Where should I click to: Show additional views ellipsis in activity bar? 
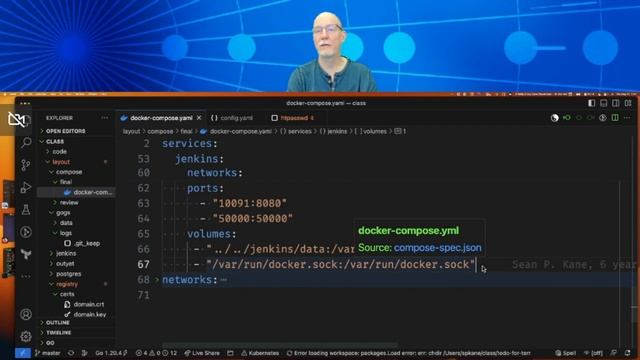point(26,276)
